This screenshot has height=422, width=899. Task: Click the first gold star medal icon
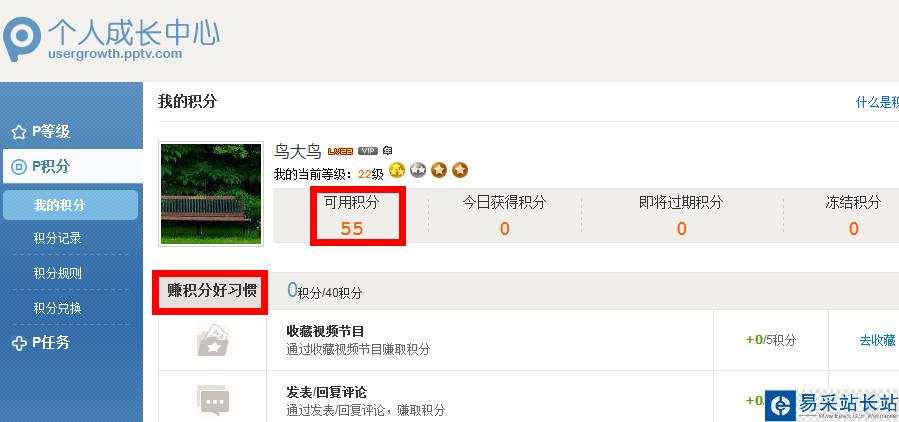point(397,170)
